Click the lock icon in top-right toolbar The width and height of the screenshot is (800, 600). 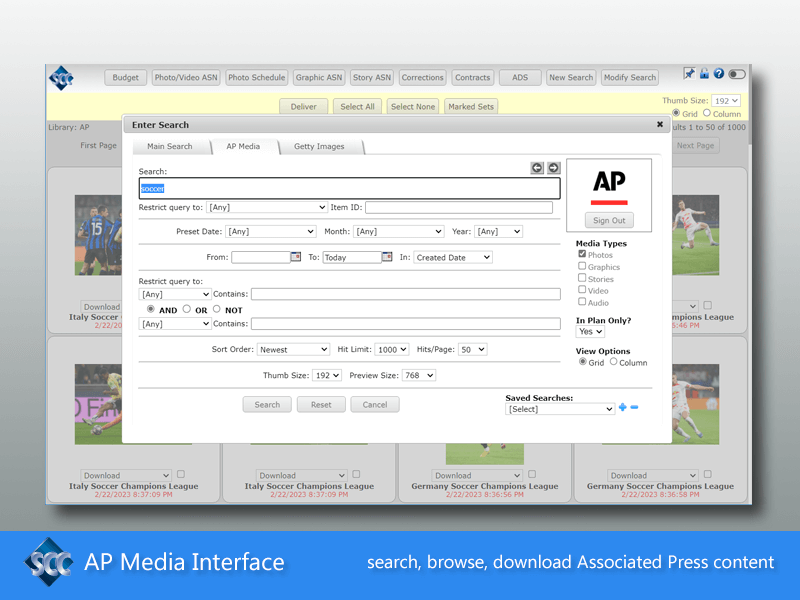[x=704, y=73]
